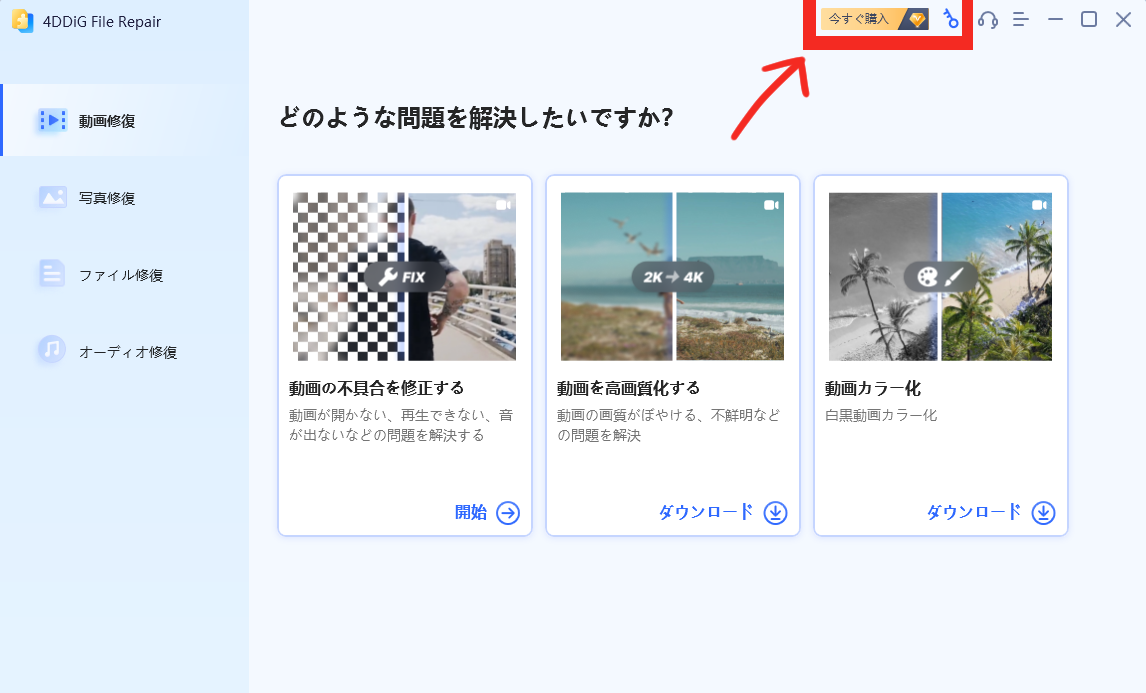Click the arrow icon beside 開始
Screen dimensions: 1146x693
click(508, 513)
